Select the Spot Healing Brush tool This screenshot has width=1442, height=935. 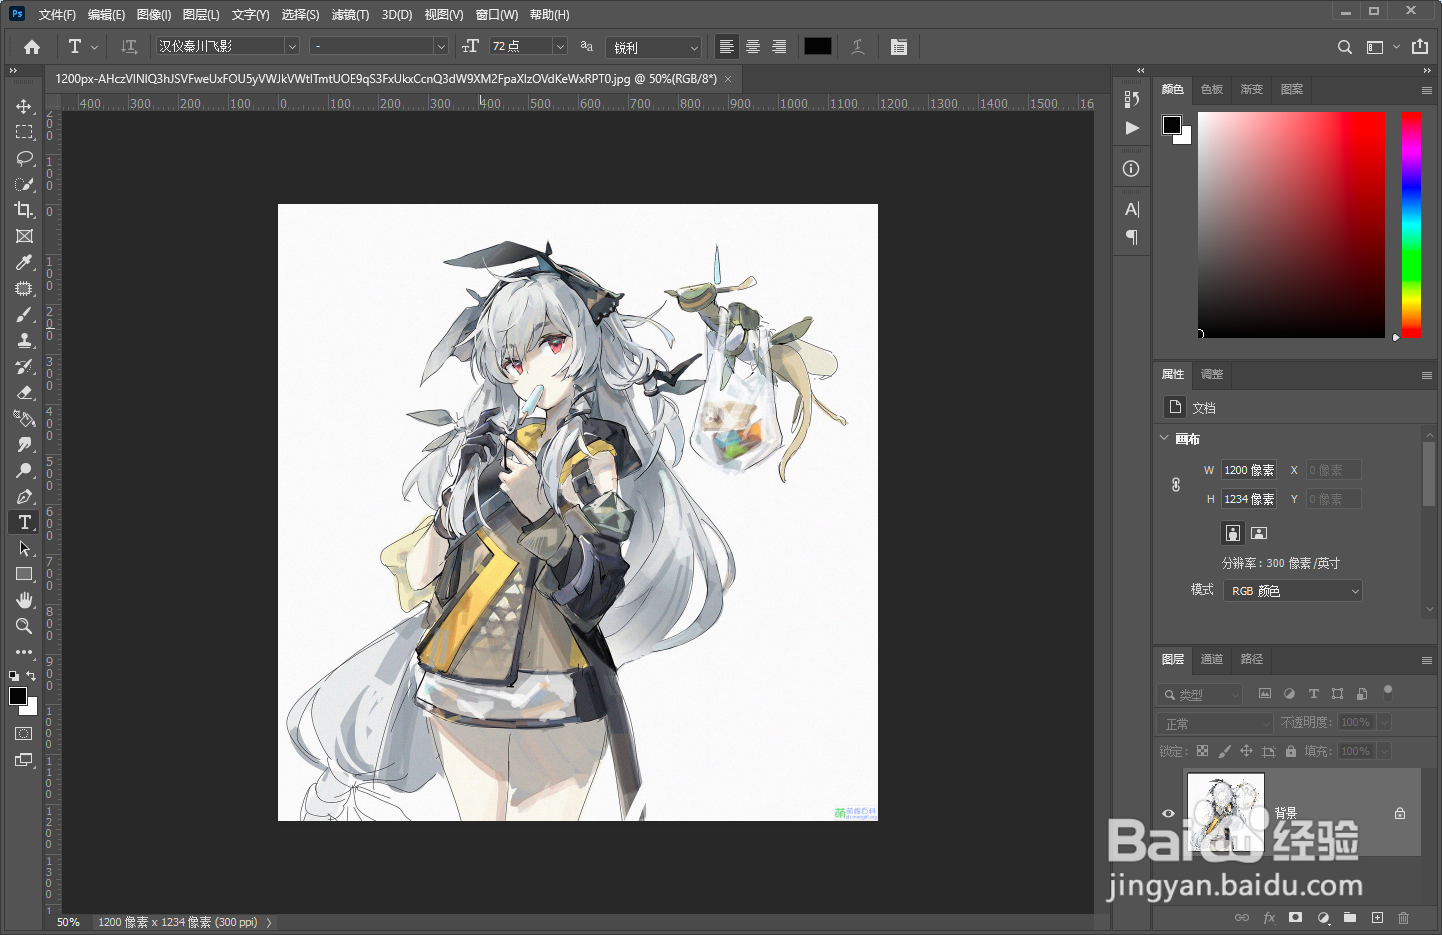coord(24,288)
